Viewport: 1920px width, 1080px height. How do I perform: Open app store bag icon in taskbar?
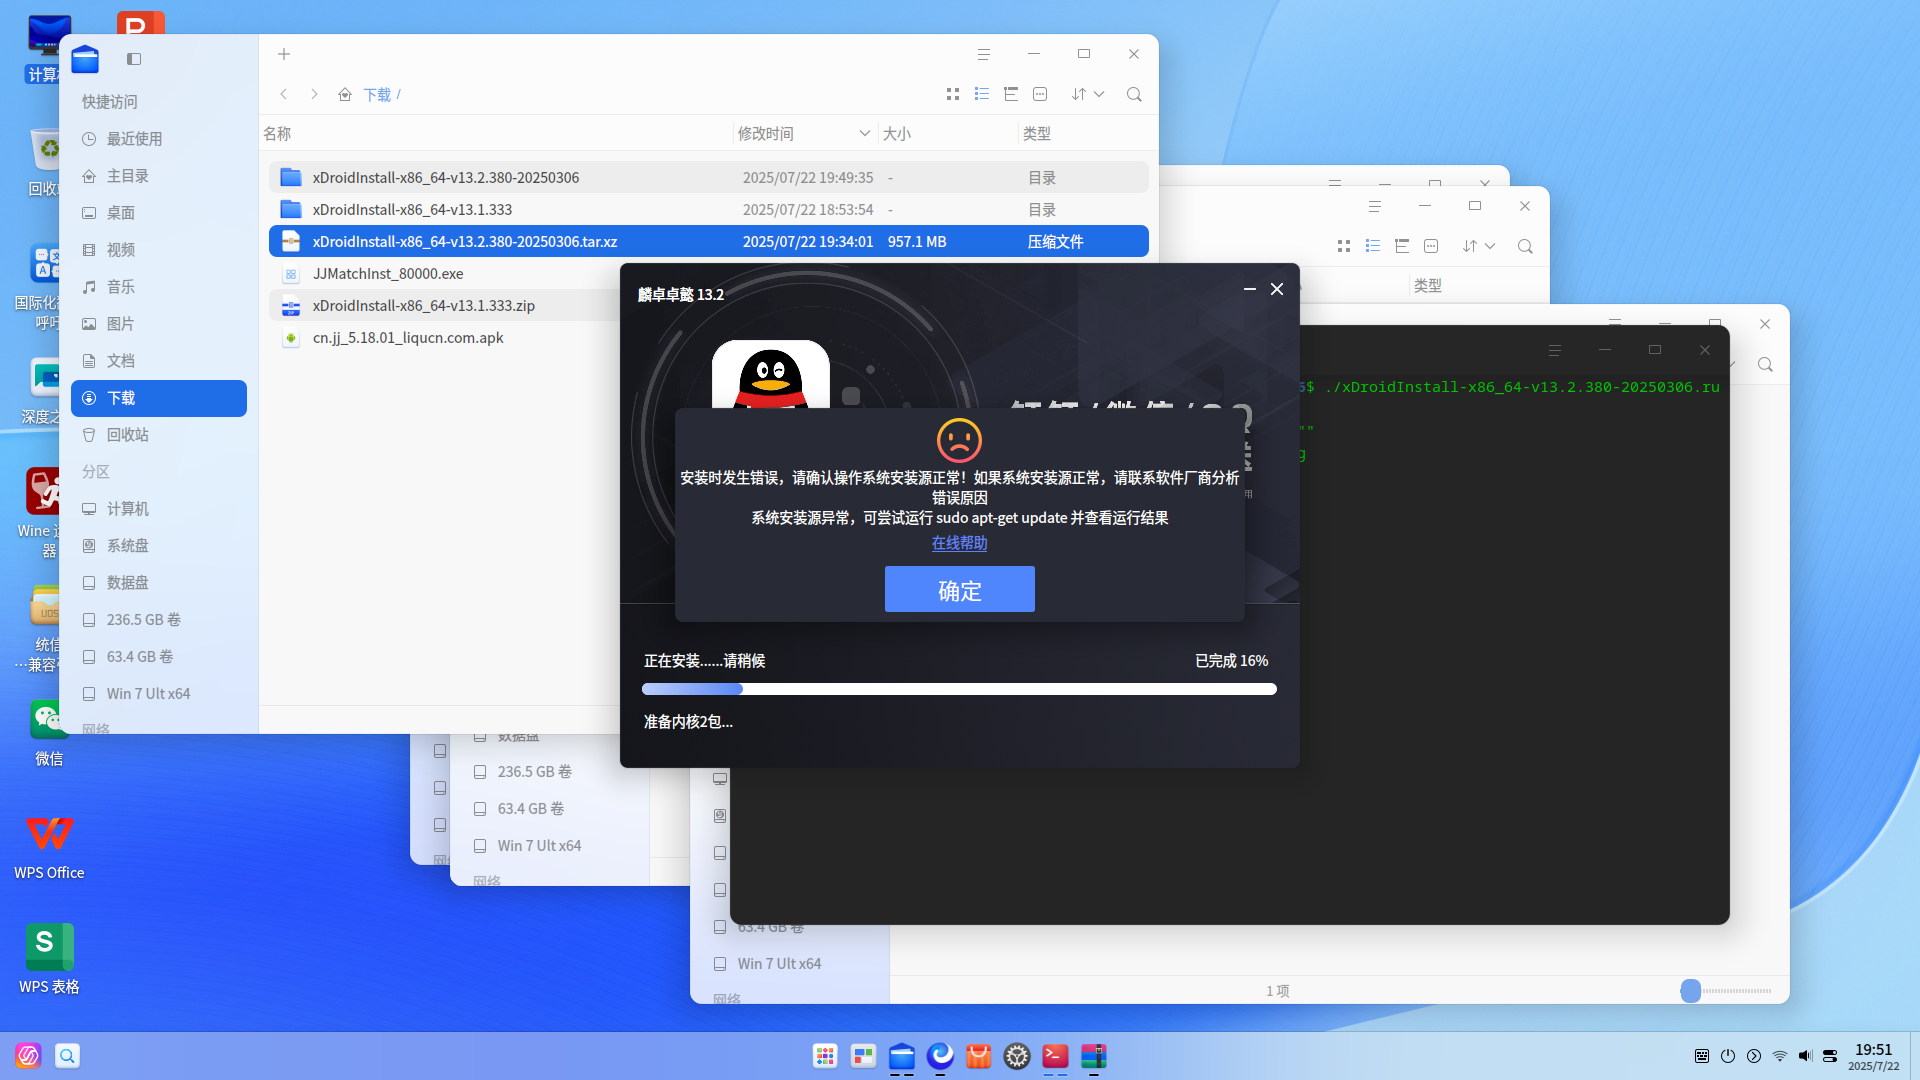tap(979, 1056)
